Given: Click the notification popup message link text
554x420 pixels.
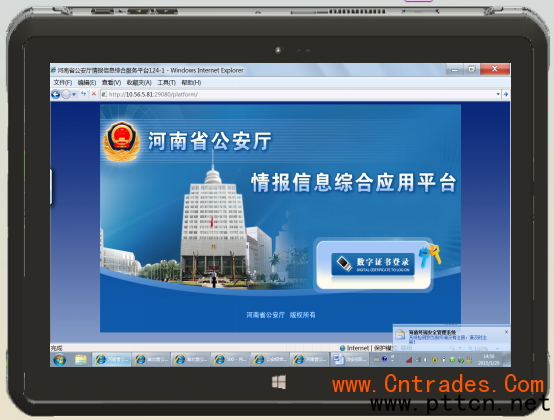Looking at the screenshot, I should pos(448,339).
